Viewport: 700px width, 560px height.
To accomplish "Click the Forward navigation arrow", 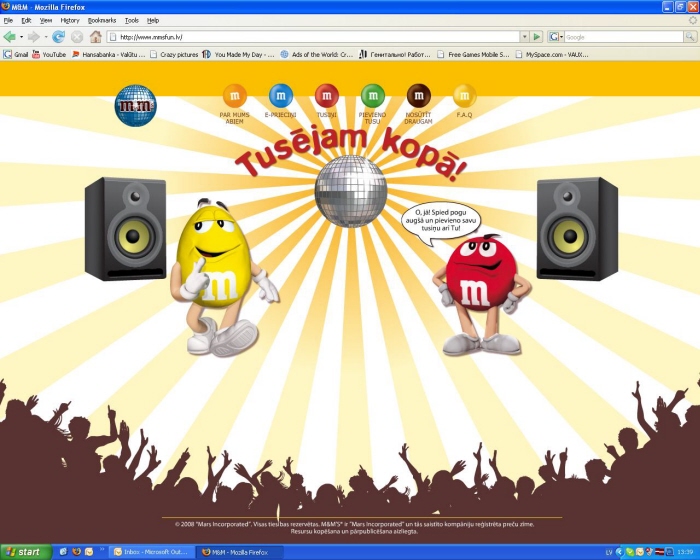I will click(x=33, y=37).
